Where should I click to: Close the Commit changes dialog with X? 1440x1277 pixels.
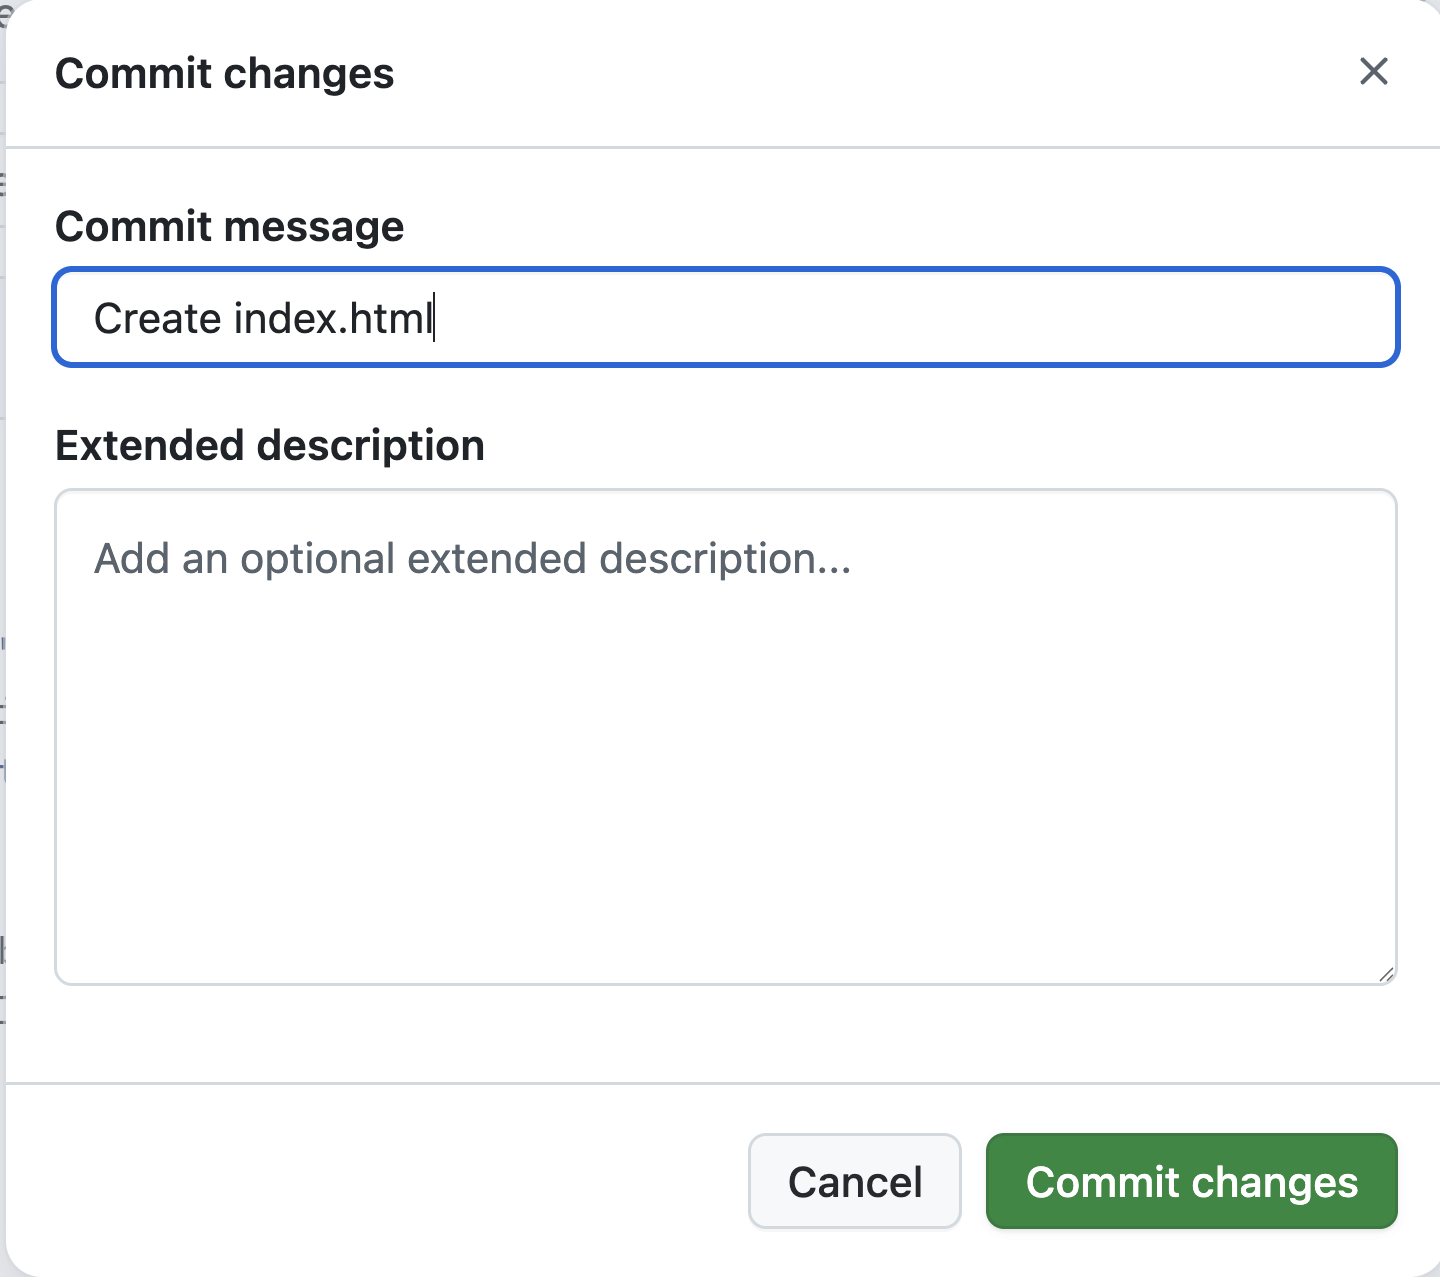click(1374, 72)
